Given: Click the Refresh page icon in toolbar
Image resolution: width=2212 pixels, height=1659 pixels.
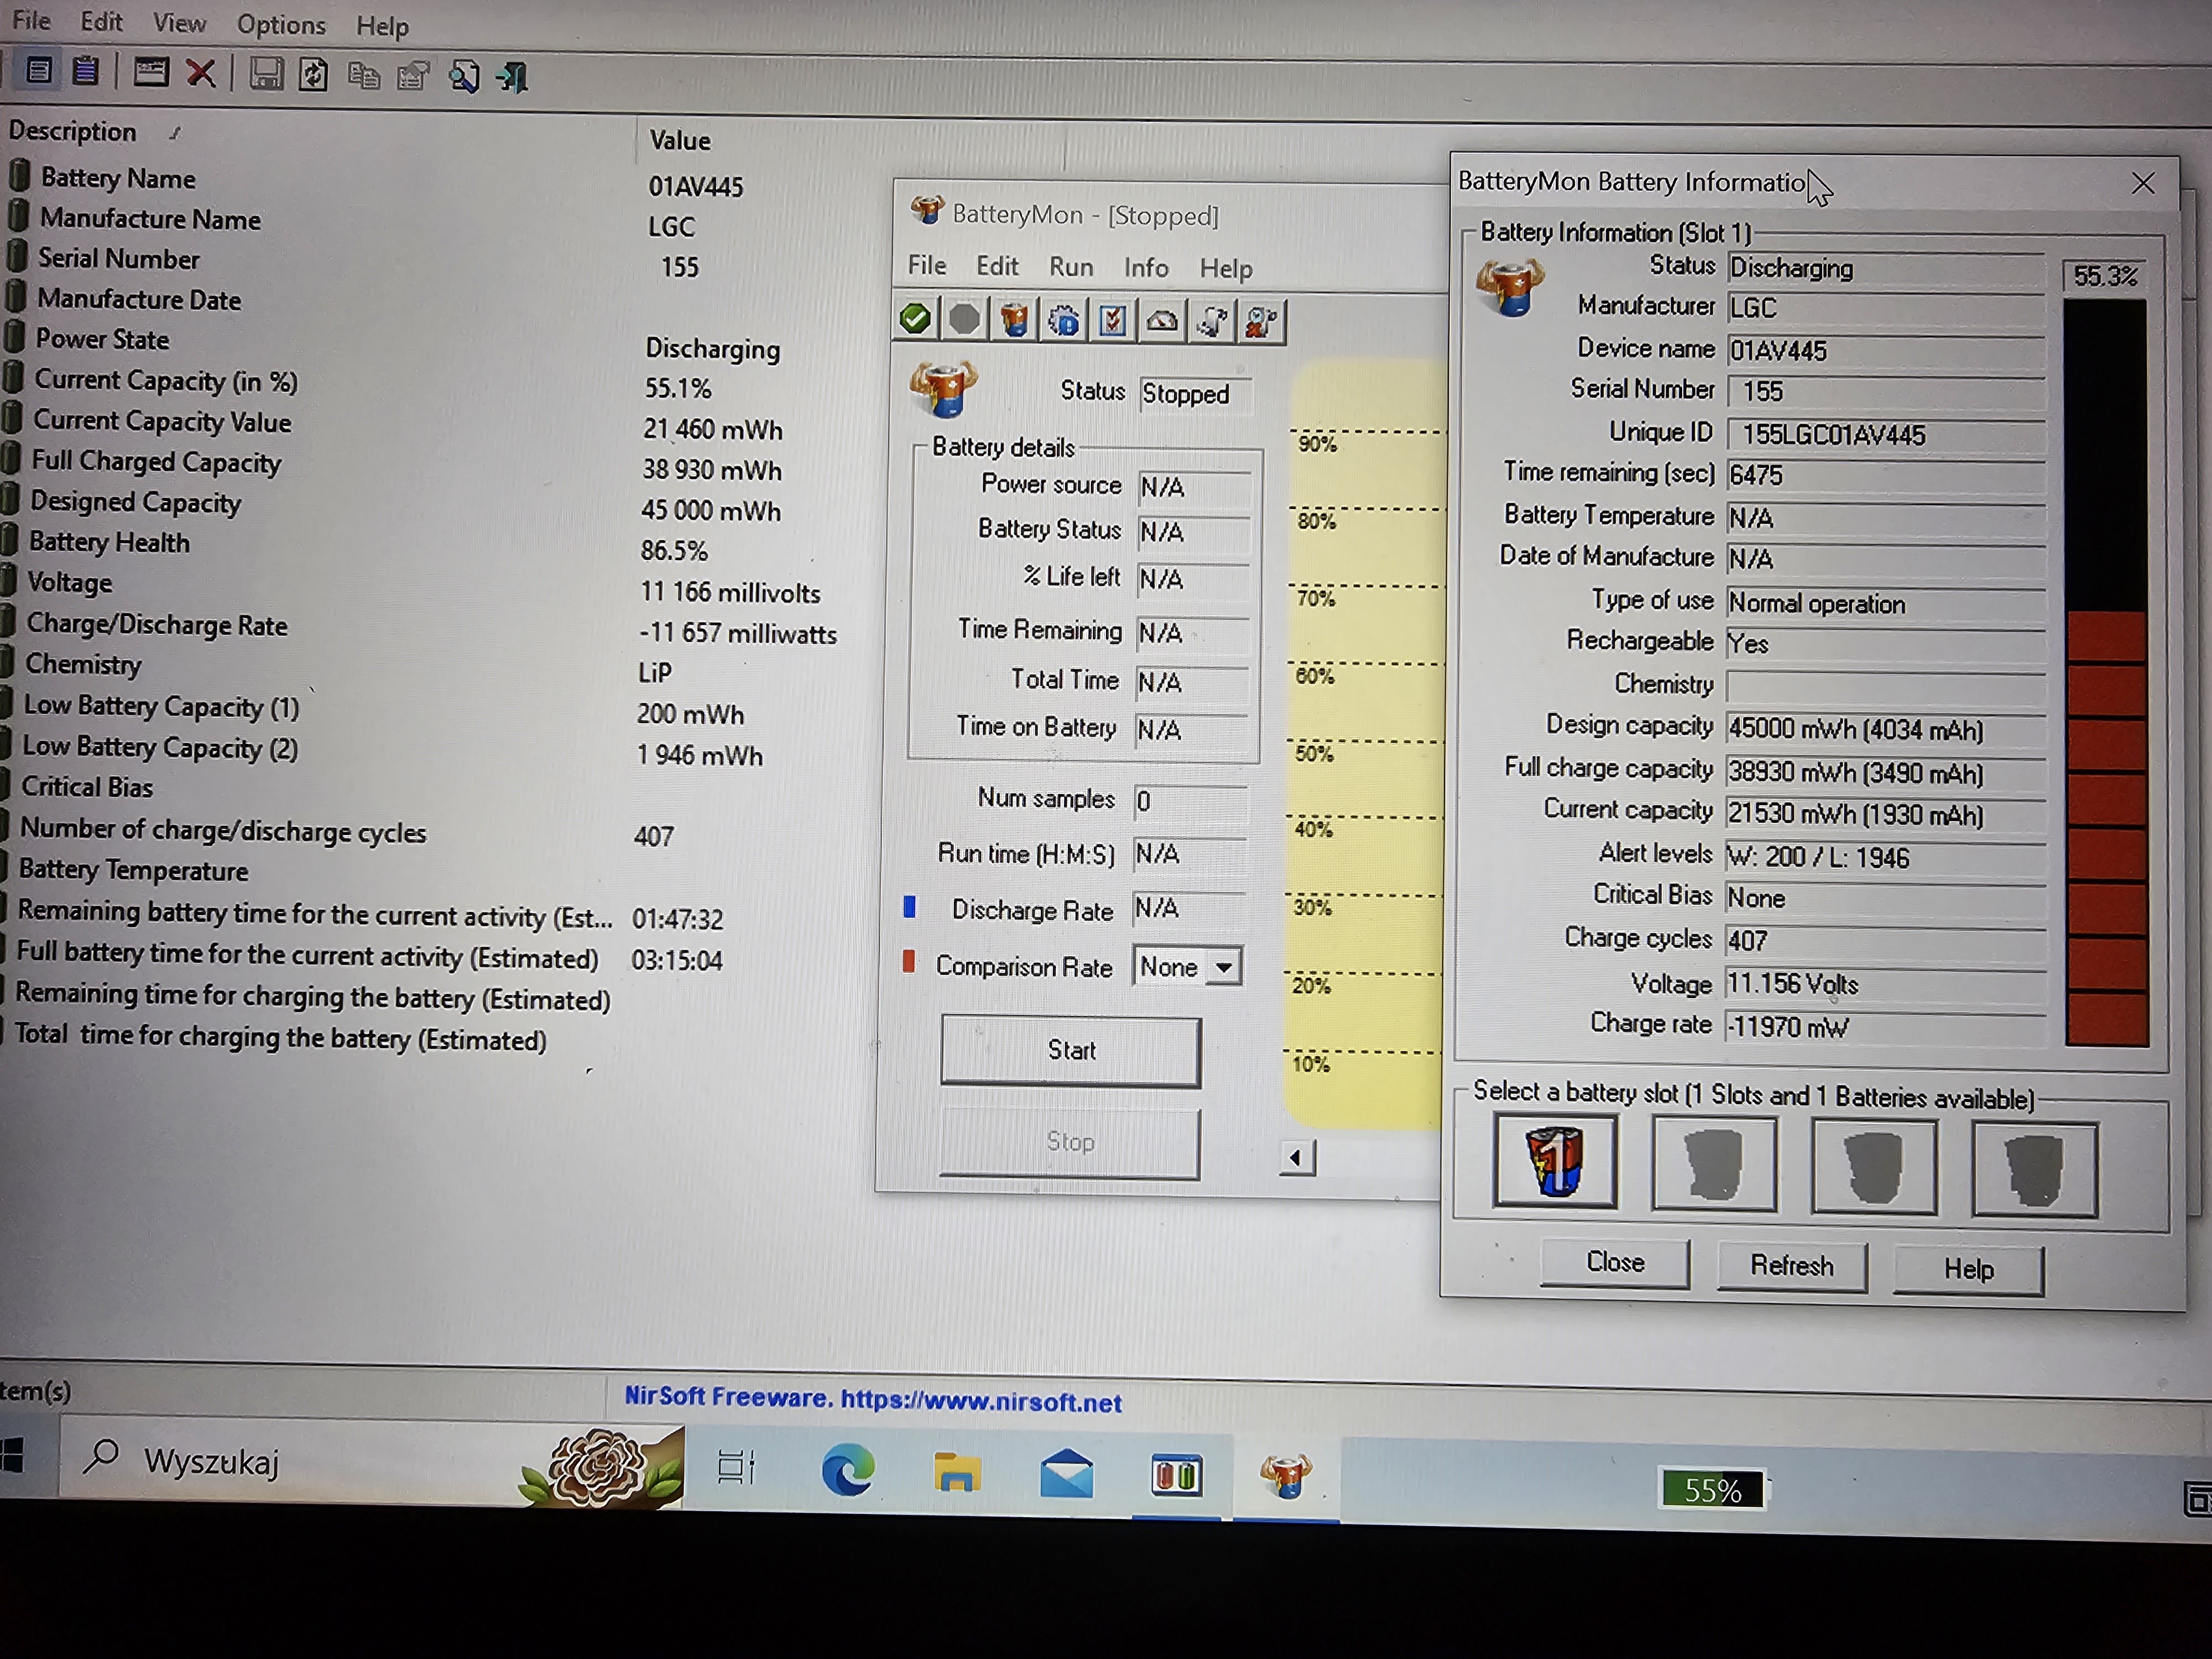Looking at the screenshot, I should 313,75.
